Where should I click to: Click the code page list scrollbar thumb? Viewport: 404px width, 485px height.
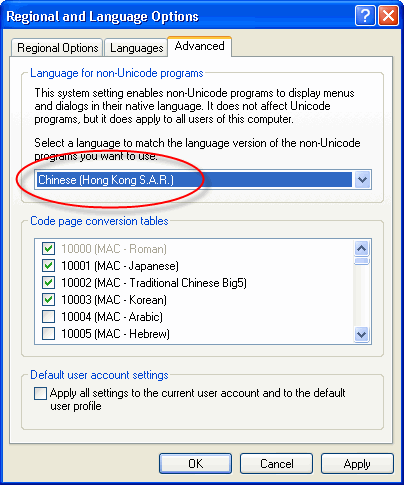(x=362, y=261)
